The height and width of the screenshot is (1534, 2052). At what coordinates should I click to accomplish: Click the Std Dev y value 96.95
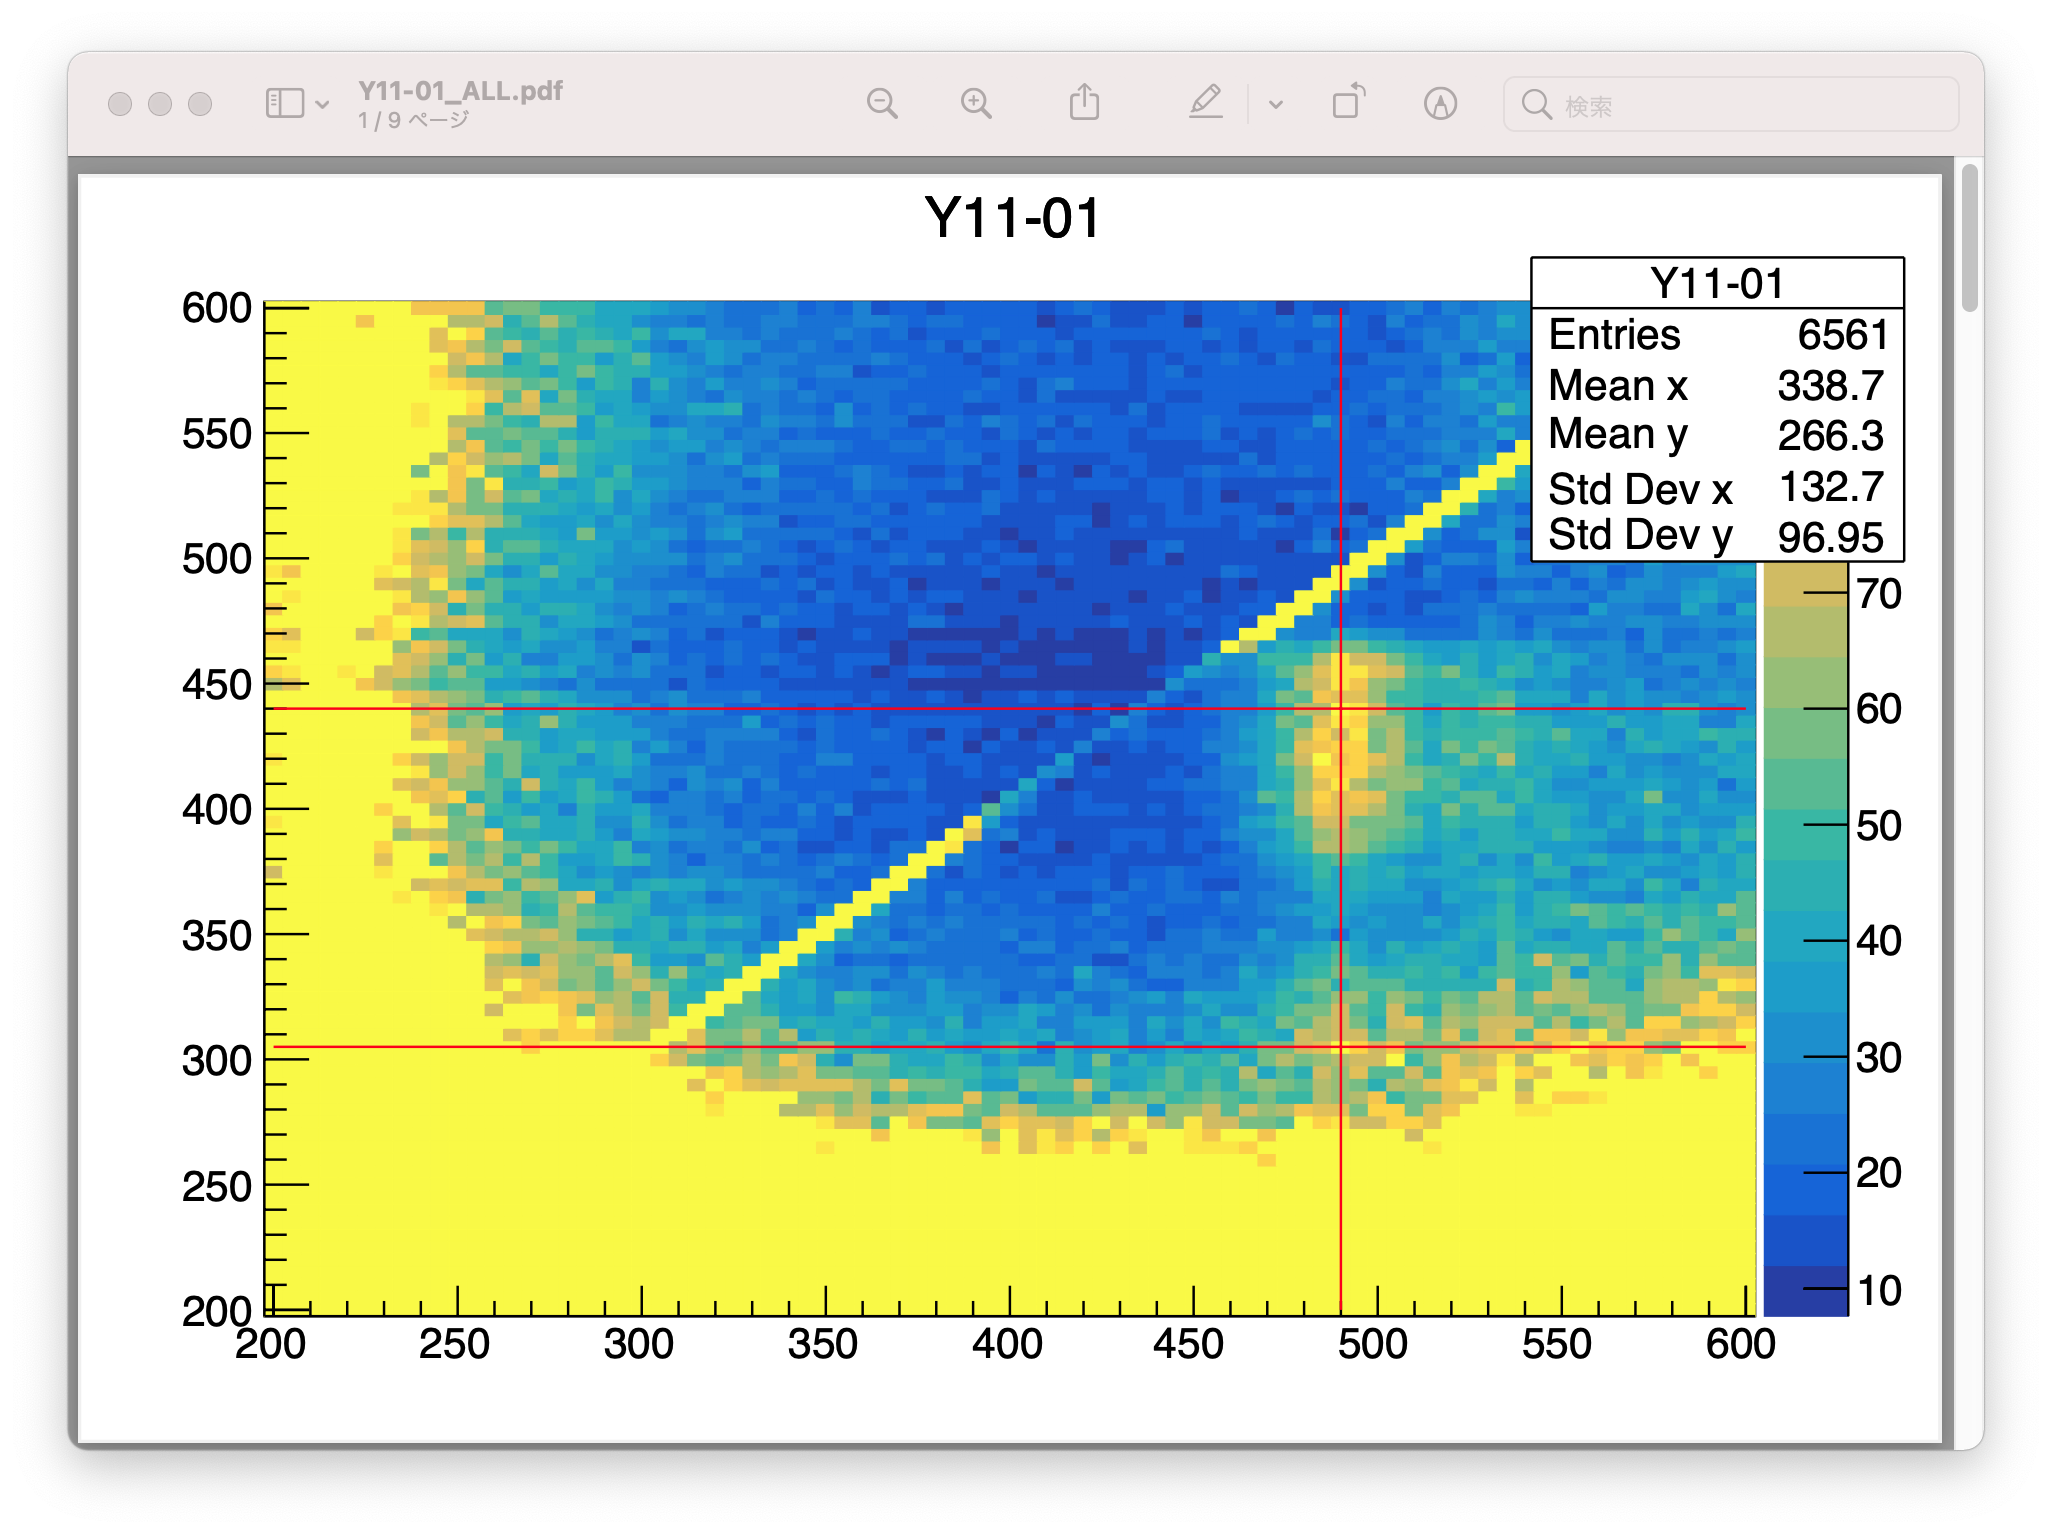[x=1830, y=538]
